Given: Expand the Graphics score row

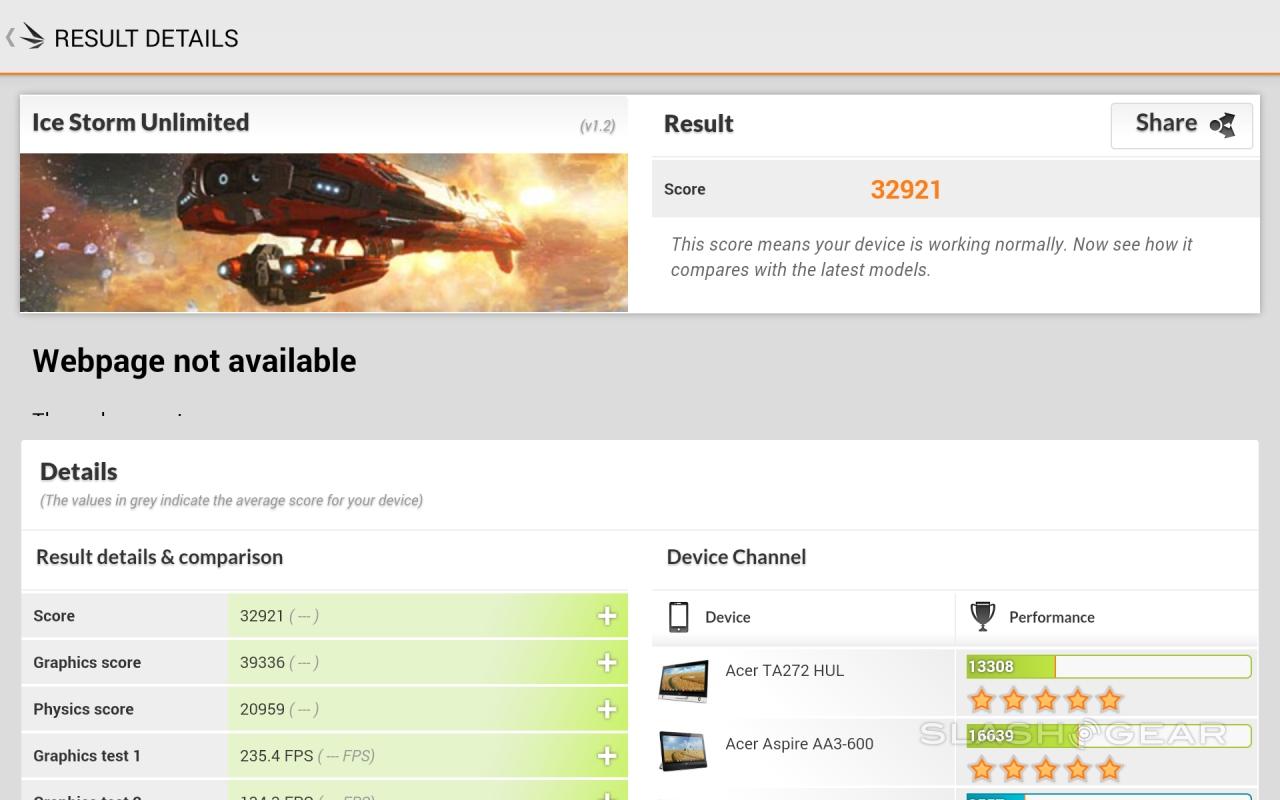Looking at the screenshot, I should coord(607,663).
